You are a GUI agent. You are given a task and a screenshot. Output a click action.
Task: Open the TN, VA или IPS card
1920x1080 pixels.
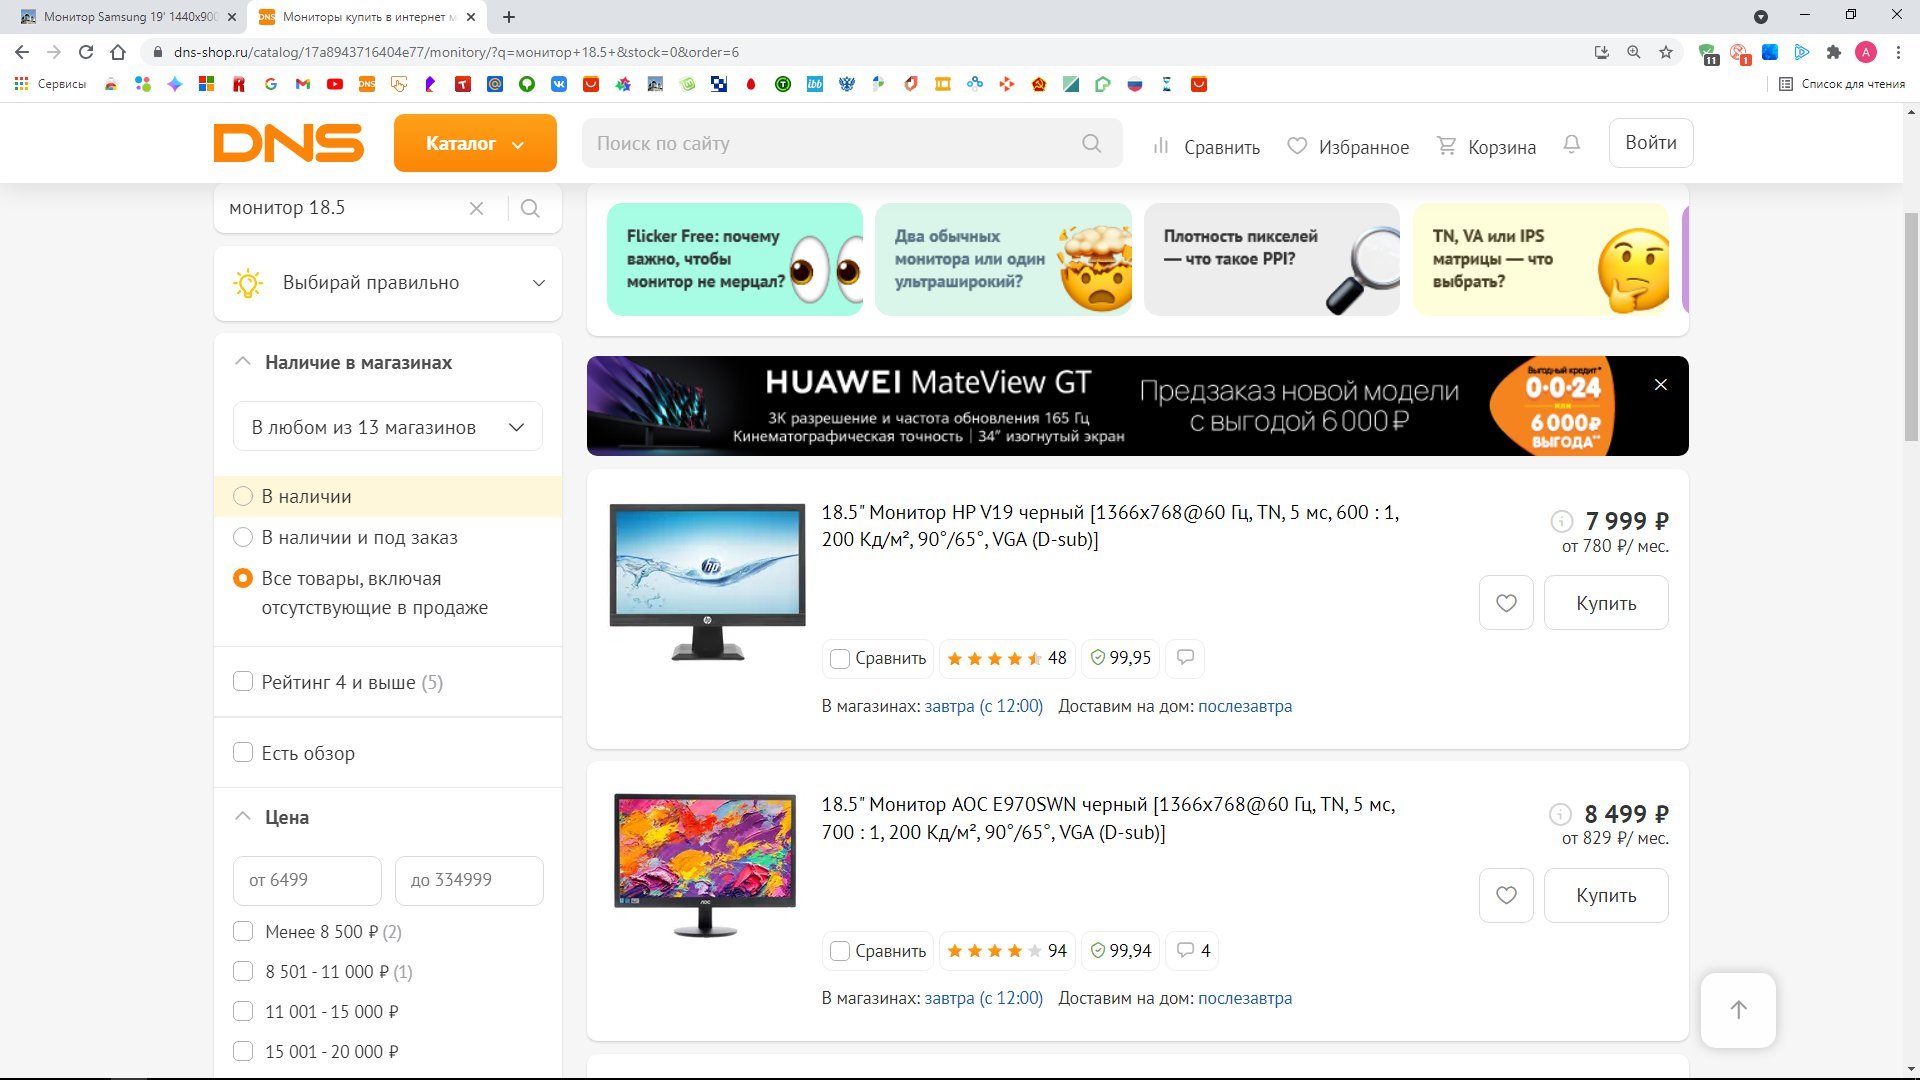(1541, 259)
